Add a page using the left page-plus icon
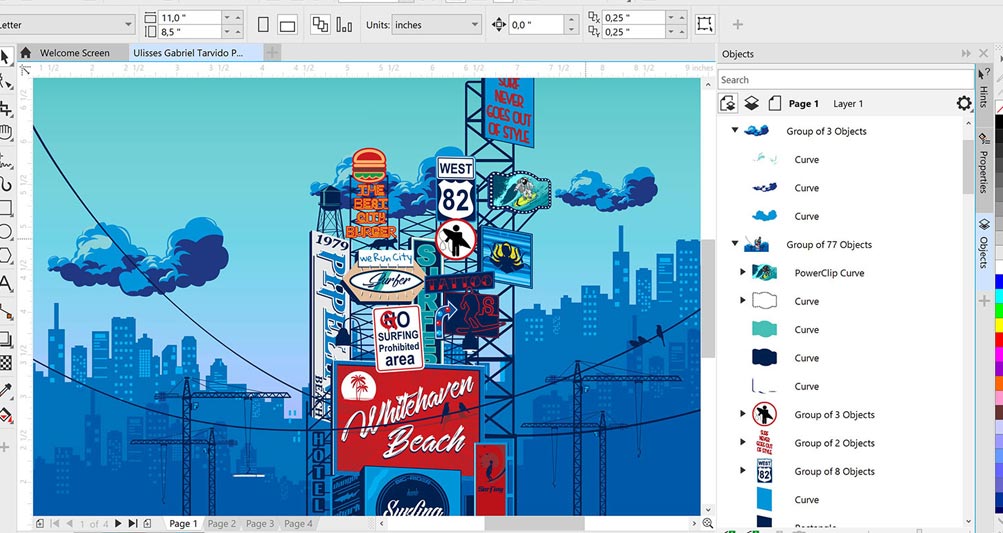This screenshot has height=533, width=1003. 40,523
